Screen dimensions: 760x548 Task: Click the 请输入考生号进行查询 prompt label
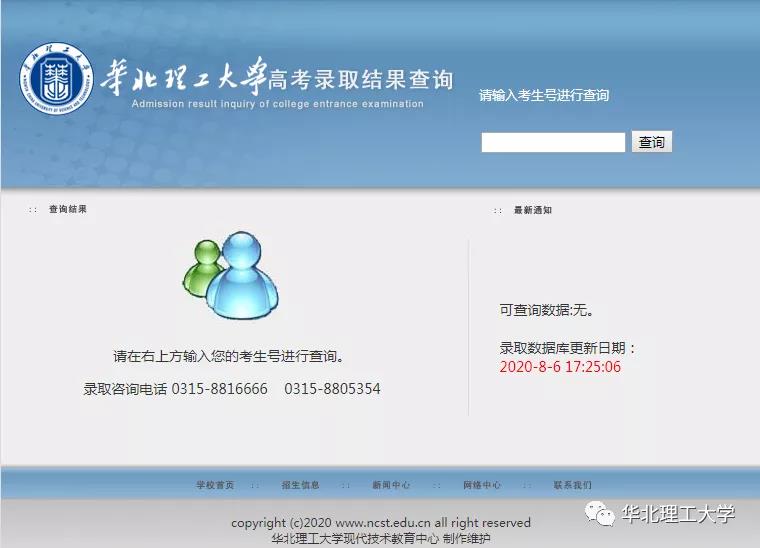pyautogui.click(x=544, y=96)
